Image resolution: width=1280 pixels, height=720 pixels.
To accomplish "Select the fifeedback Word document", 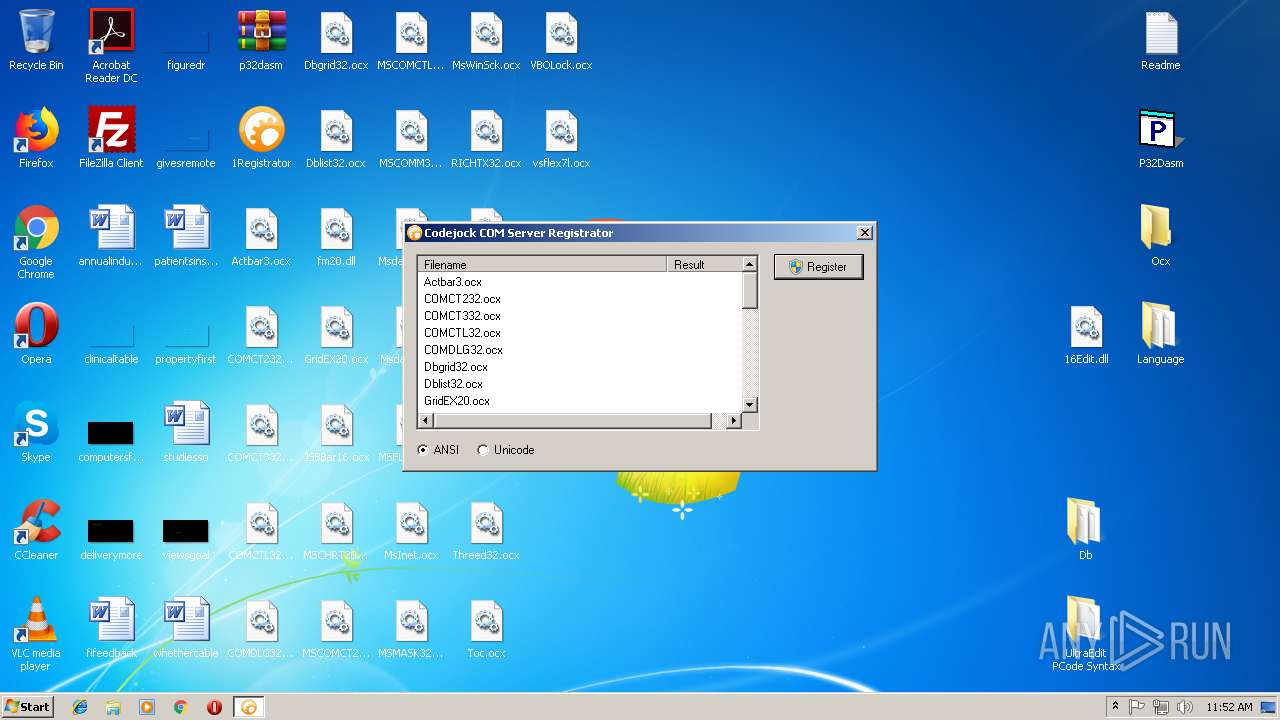I will [x=111, y=629].
